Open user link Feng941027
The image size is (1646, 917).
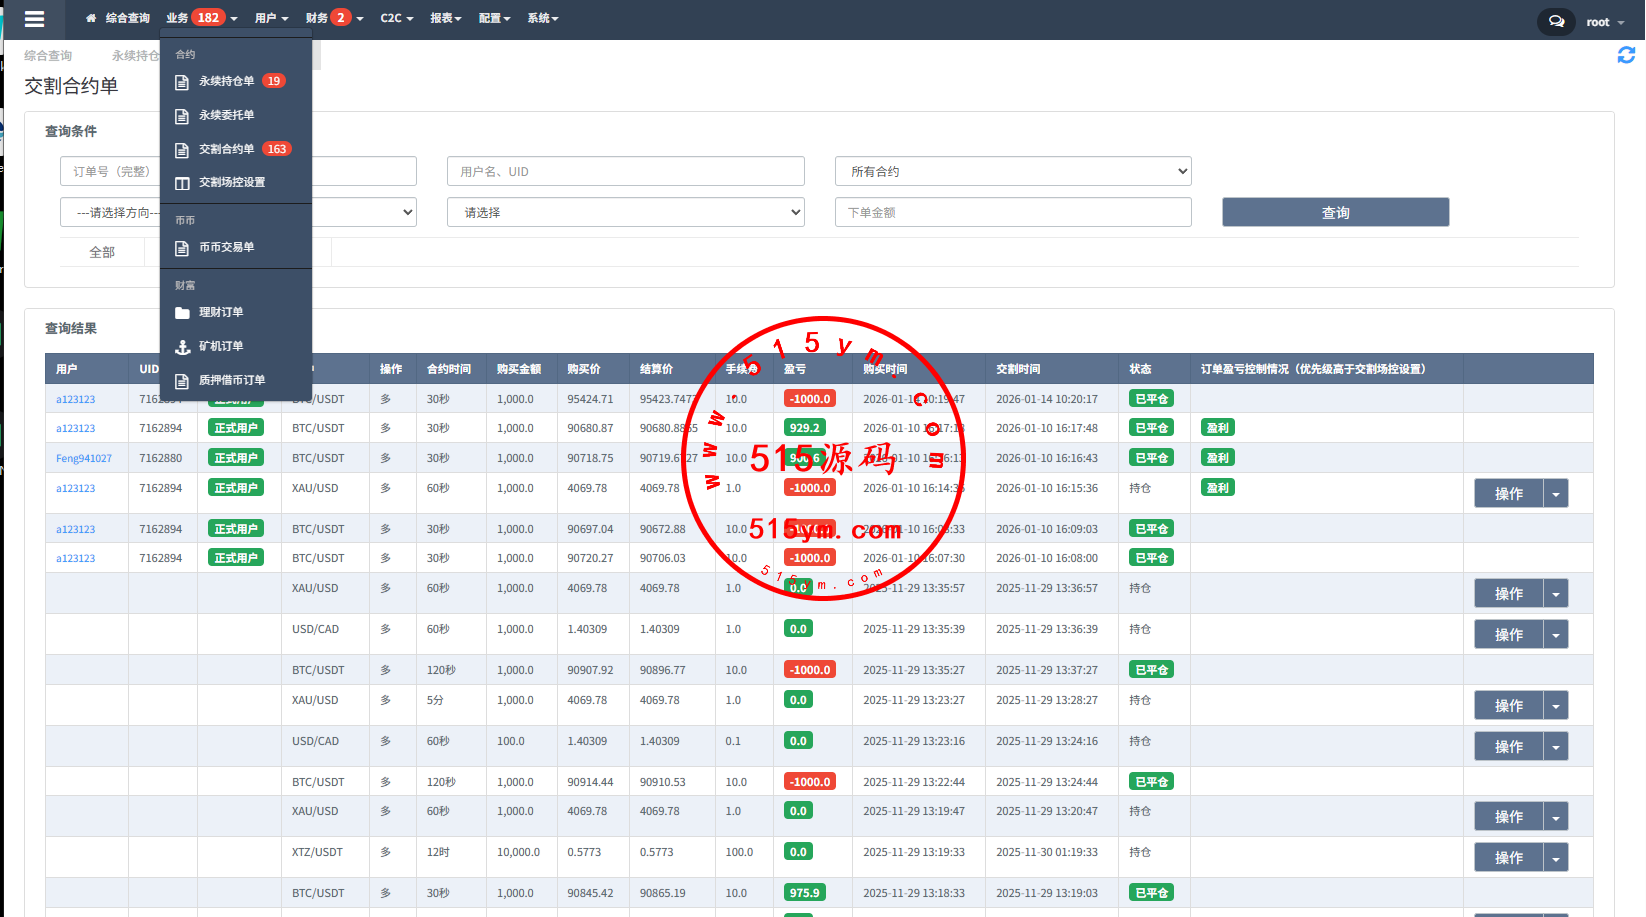(x=84, y=459)
